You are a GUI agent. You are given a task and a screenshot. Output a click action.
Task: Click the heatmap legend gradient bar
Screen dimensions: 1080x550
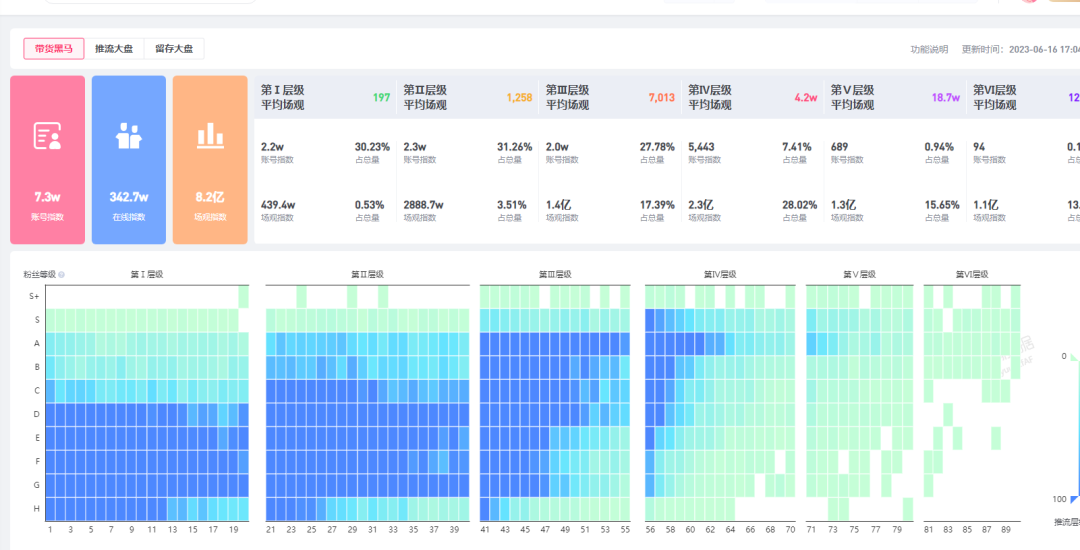pyautogui.click(x=1076, y=430)
